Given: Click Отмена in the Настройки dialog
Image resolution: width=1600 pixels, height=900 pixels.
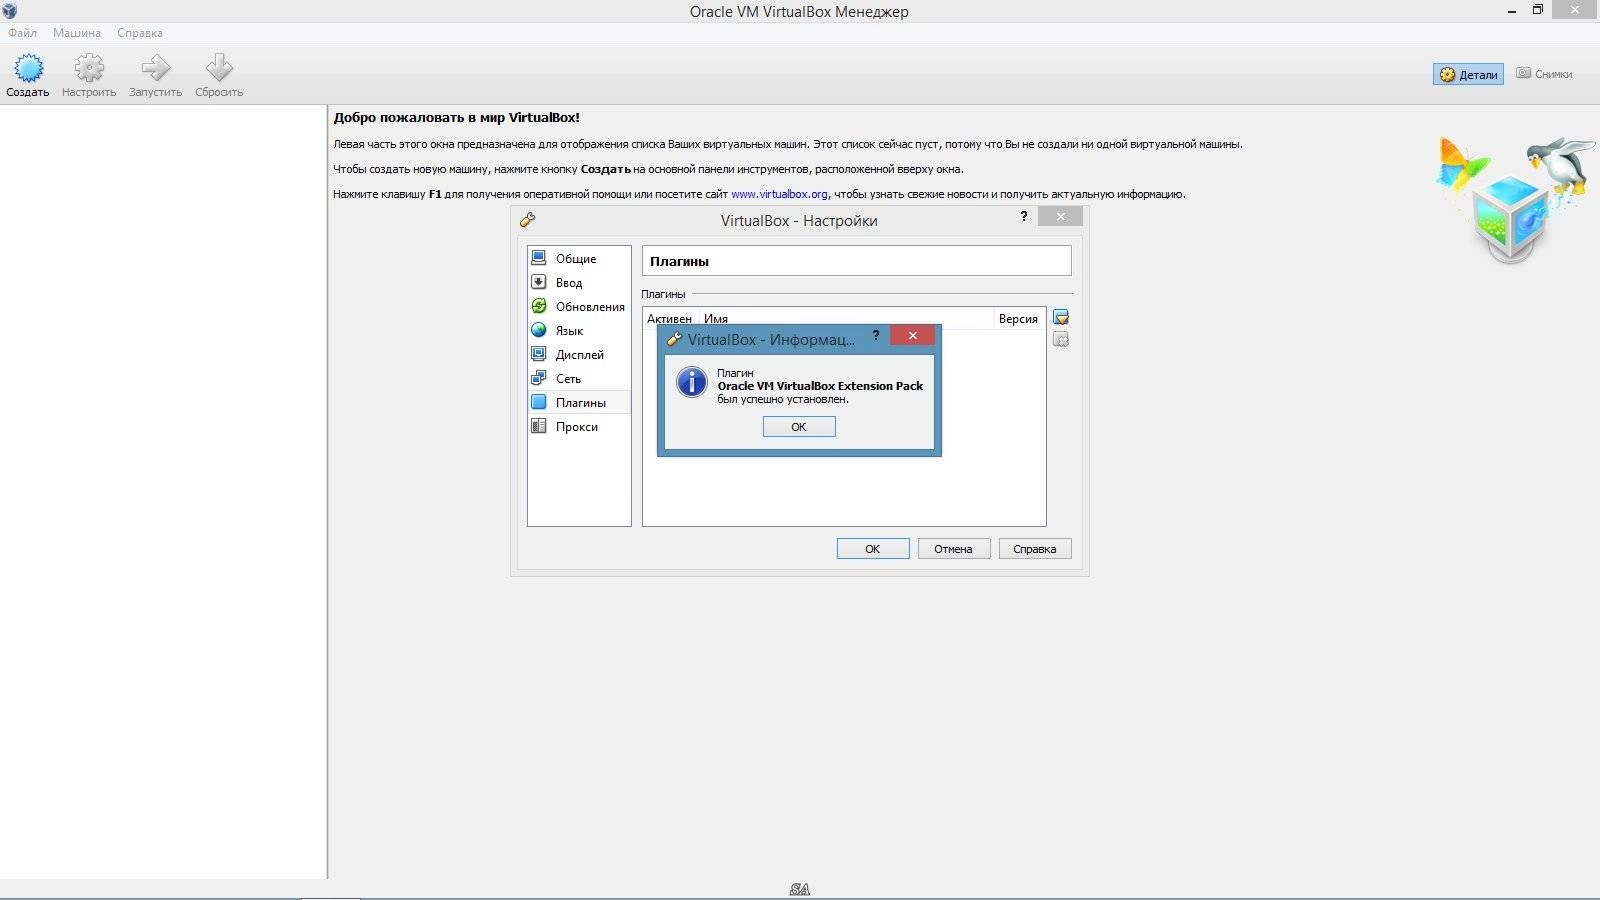Looking at the screenshot, I should point(953,549).
